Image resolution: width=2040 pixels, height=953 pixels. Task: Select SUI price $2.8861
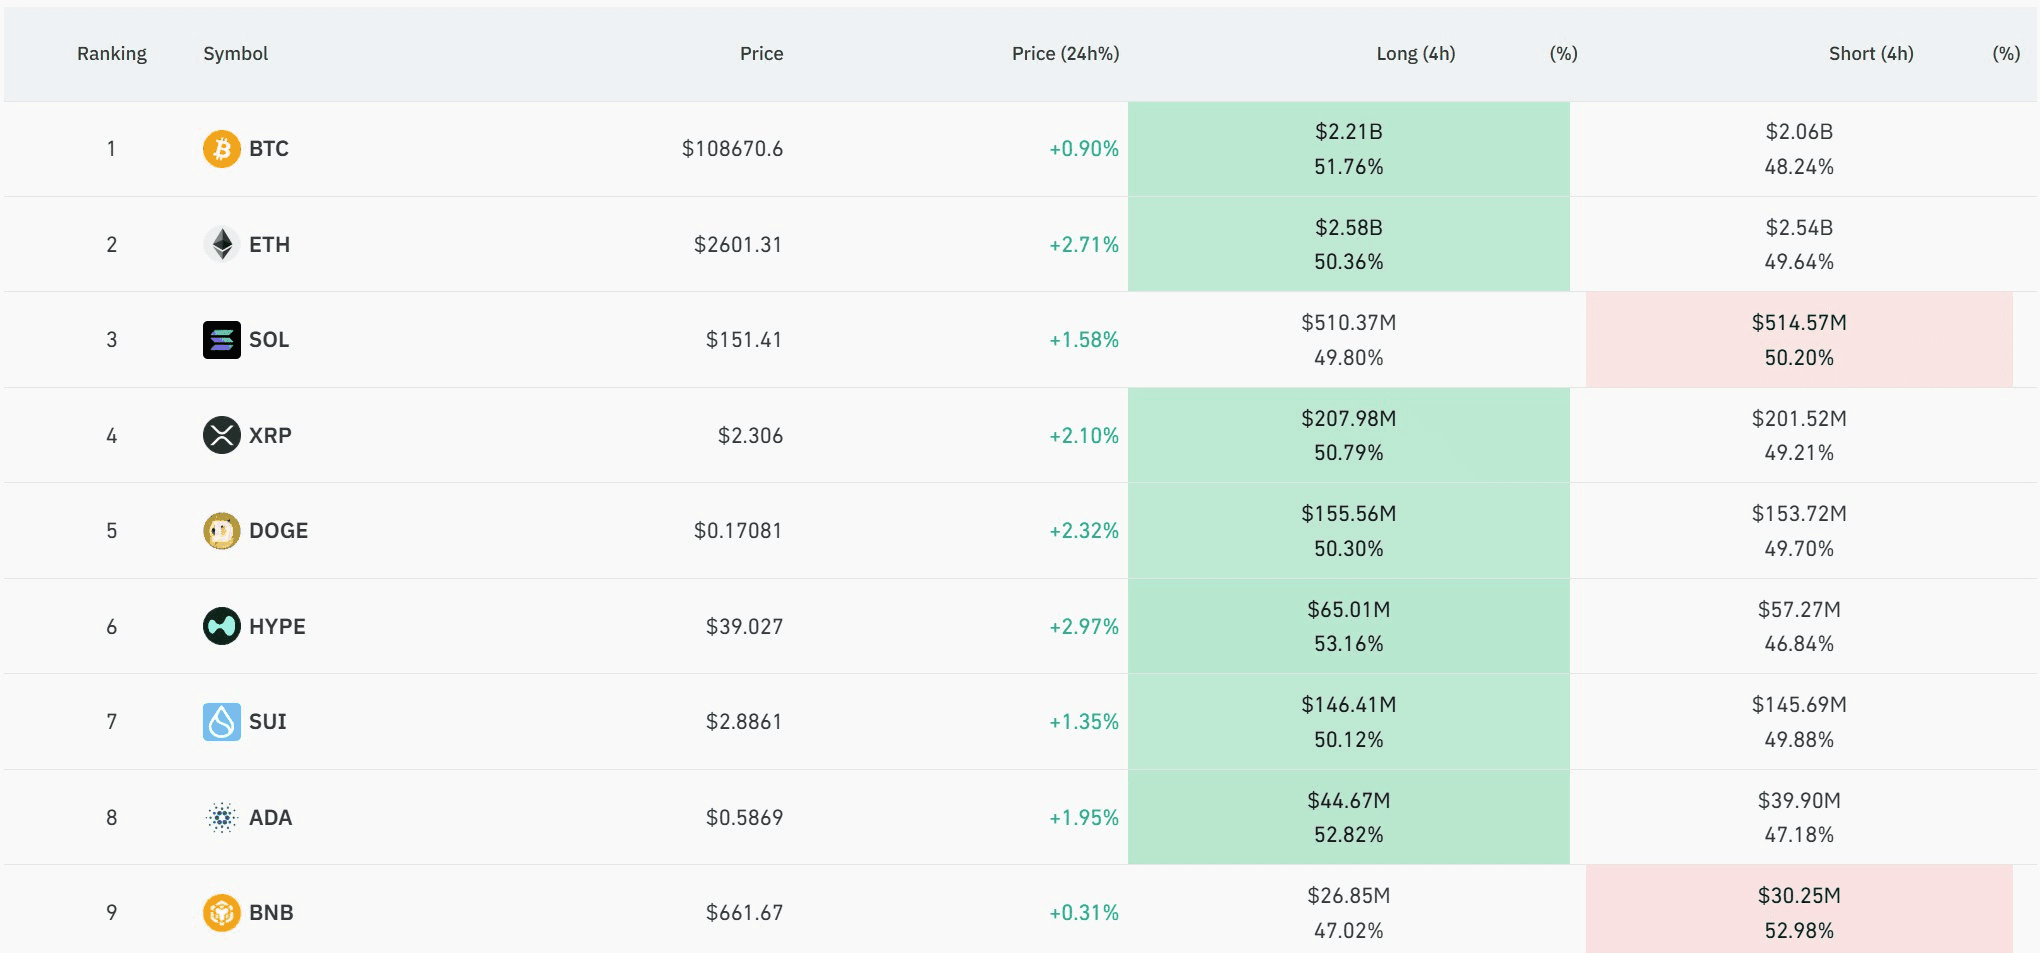click(x=744, y=722)
